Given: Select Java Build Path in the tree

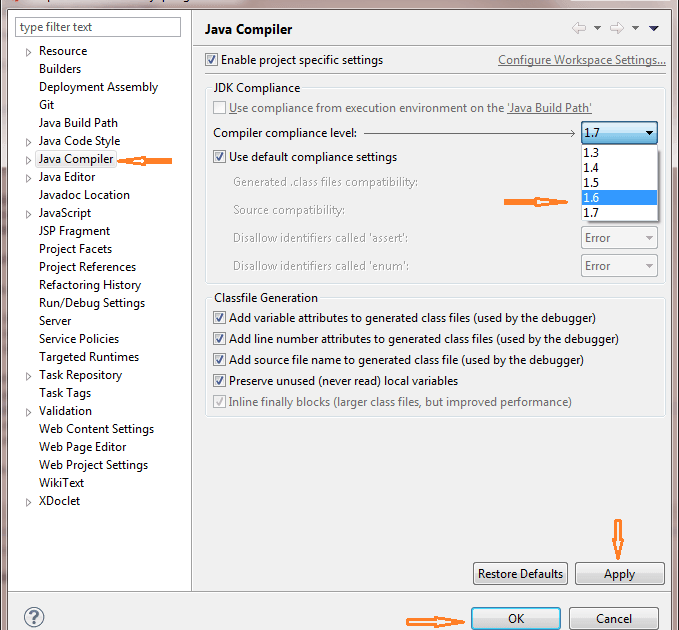Looking at the screenshot, I should coord(78,123).
